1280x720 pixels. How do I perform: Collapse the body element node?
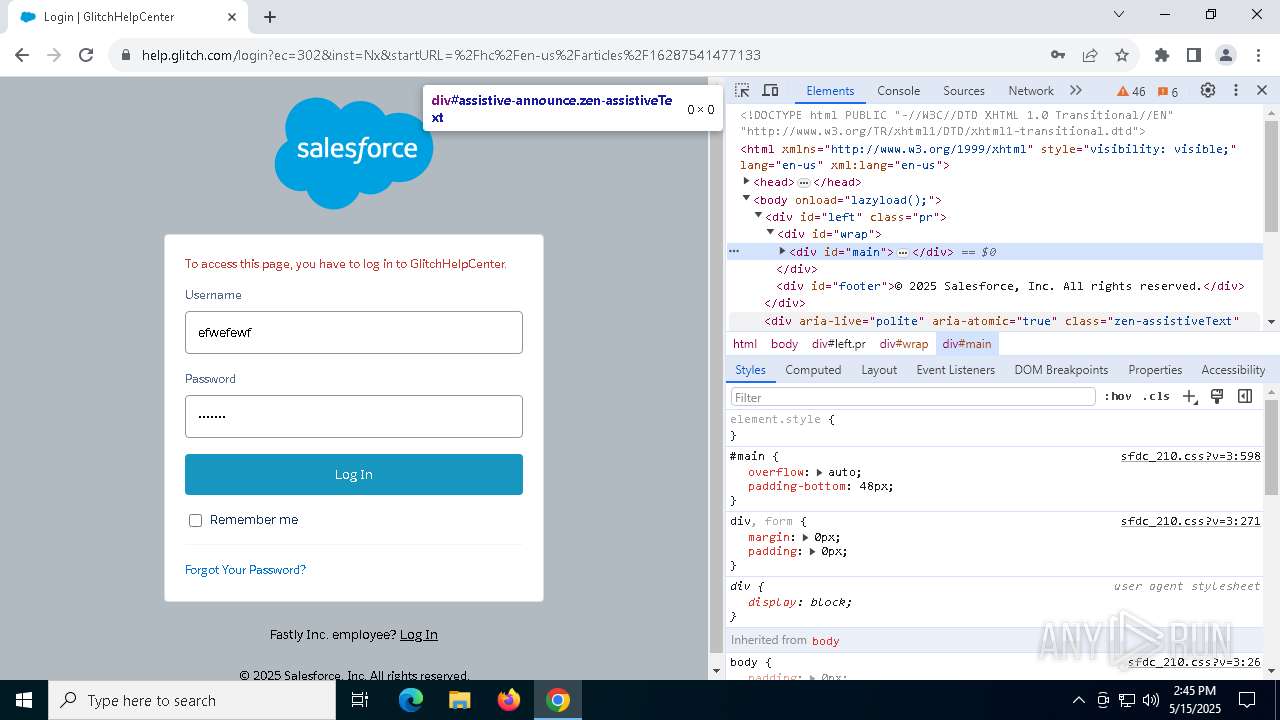[x=746, y=199]
